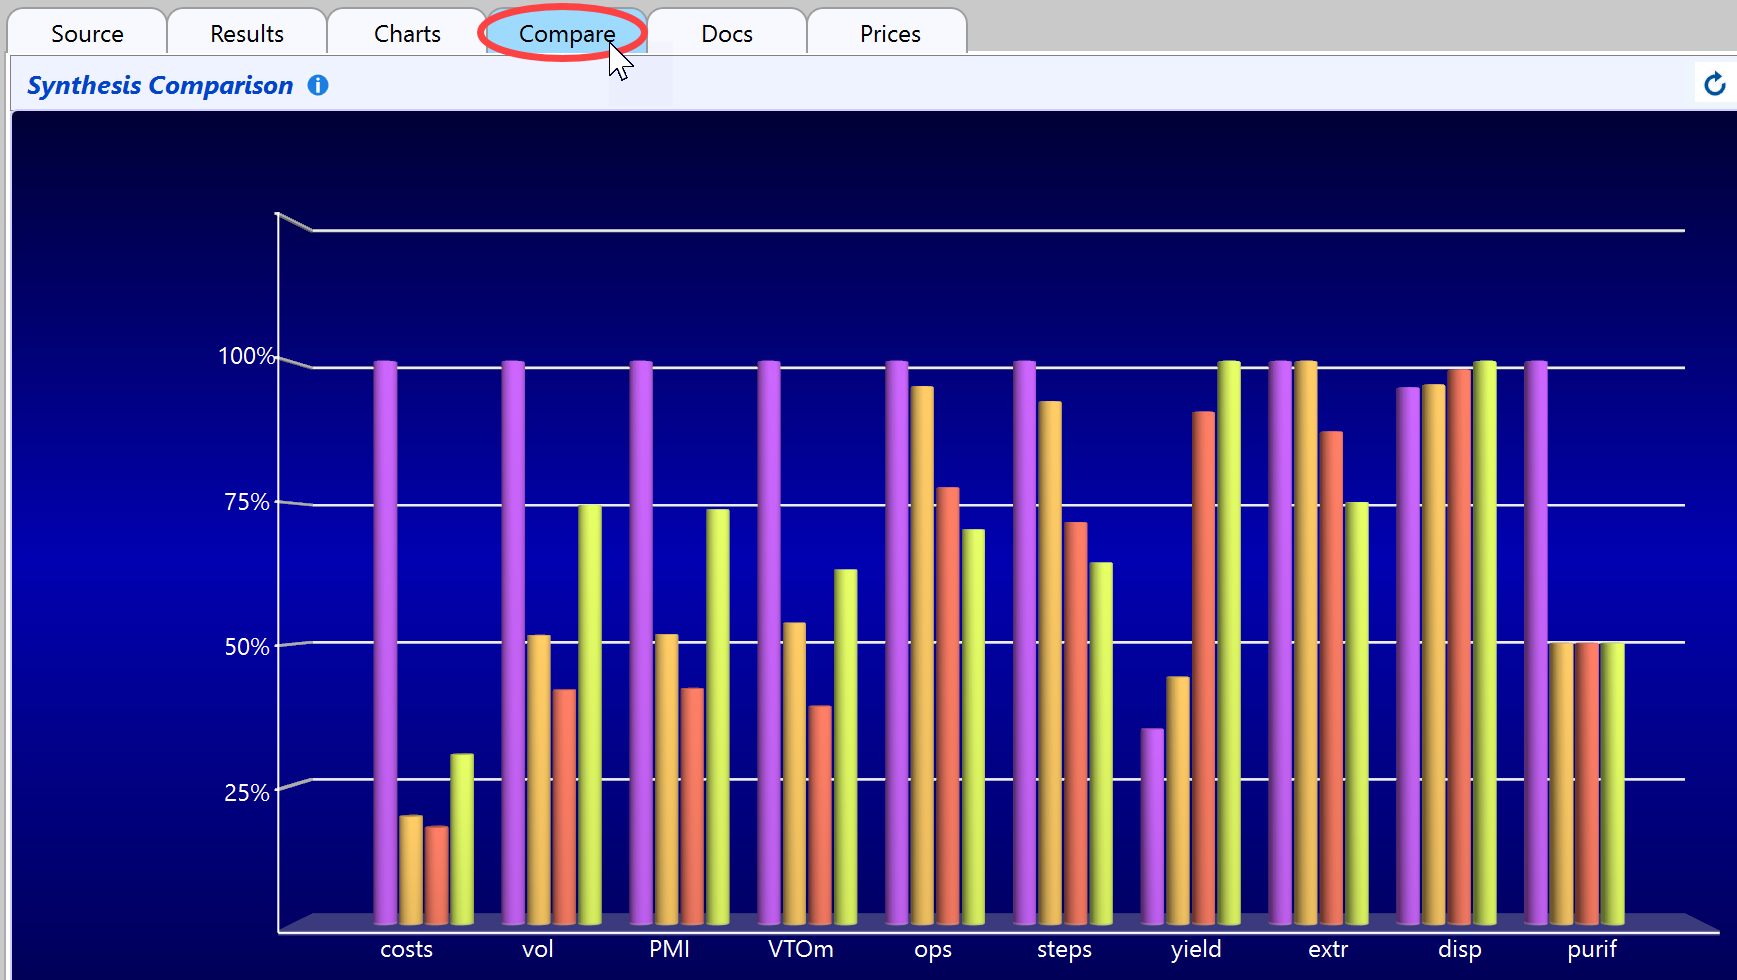1737x980 pixels.
Task: Select the orange bar in VTOm group
Action: click(x=794, y=773)
